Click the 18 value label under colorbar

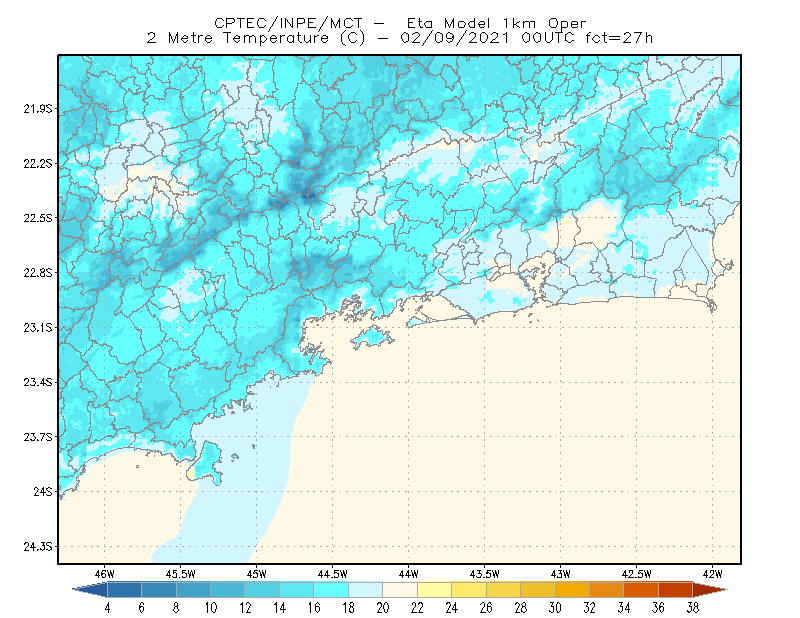(x=348, y=608)
